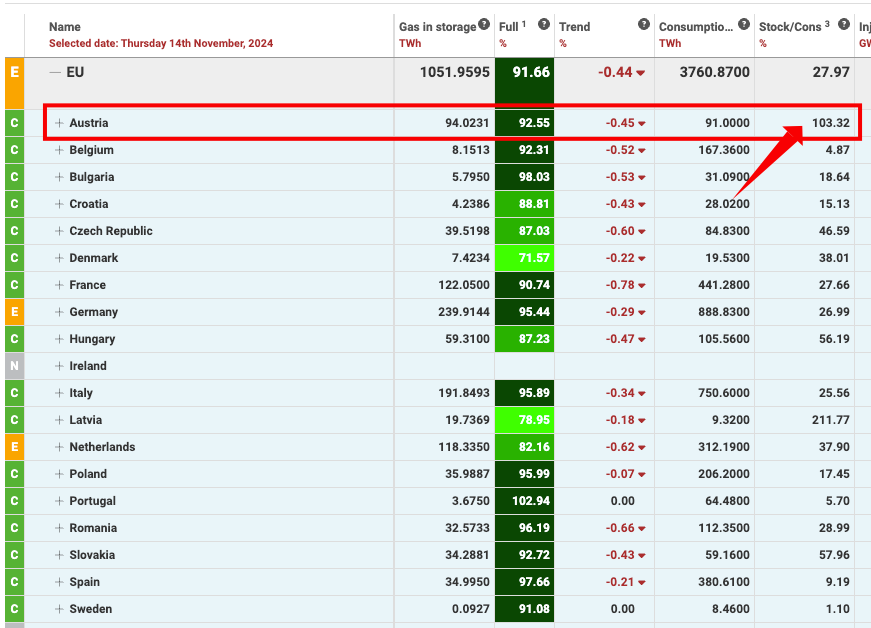This screenshot has width=871, height=628.
Task: Click Bulgaria's full percentage cell 98.03
Action: point(524,177)
